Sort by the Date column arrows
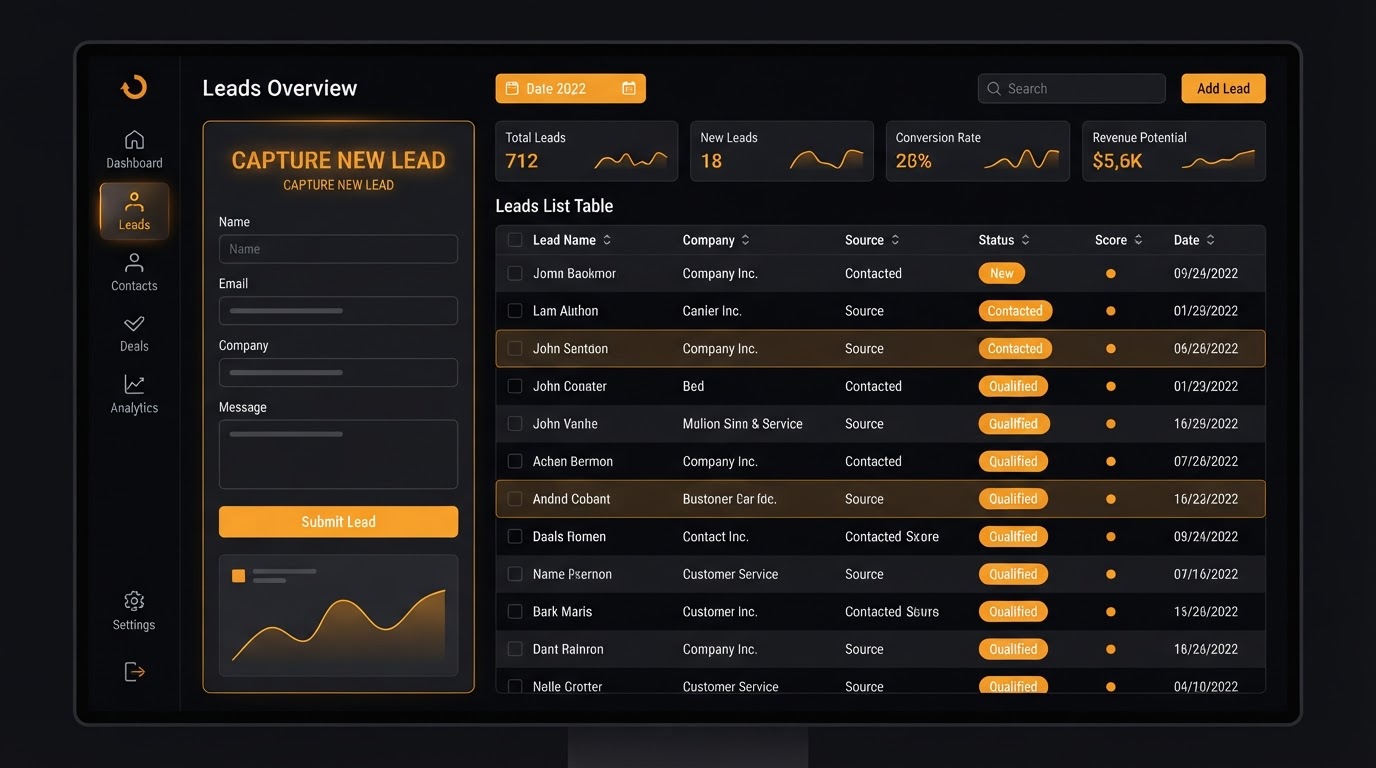Viewport: 1376px width, 768px height. click(x=1211, y=240)
